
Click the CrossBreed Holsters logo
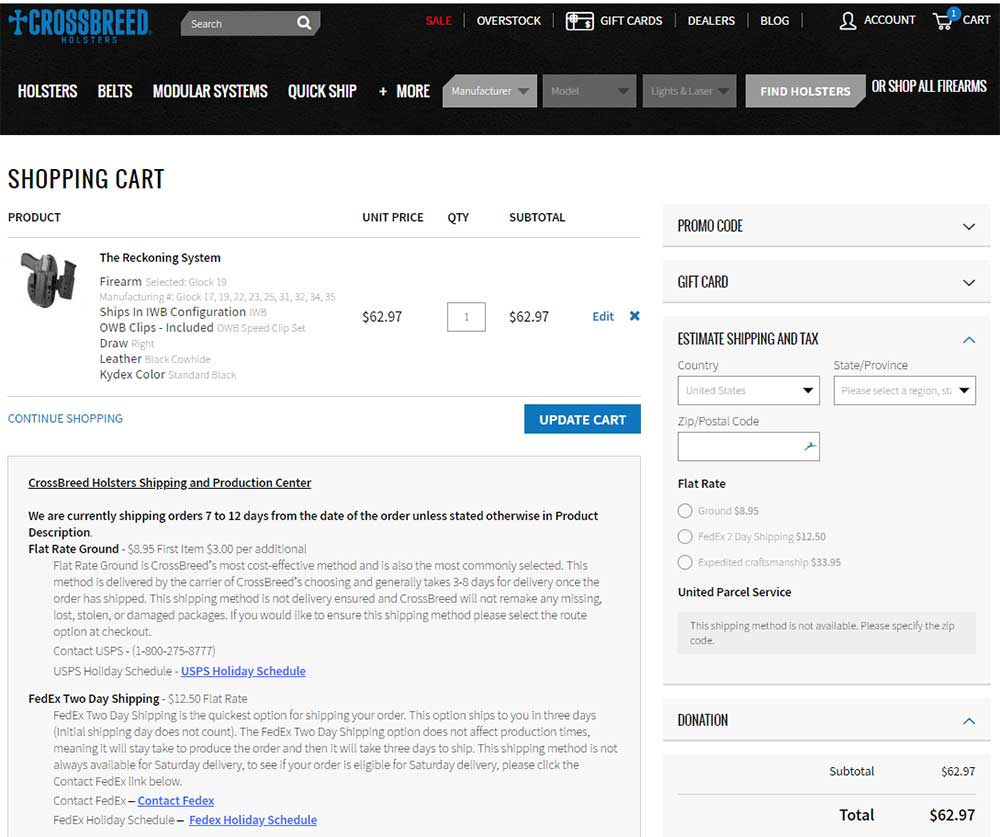79,24
